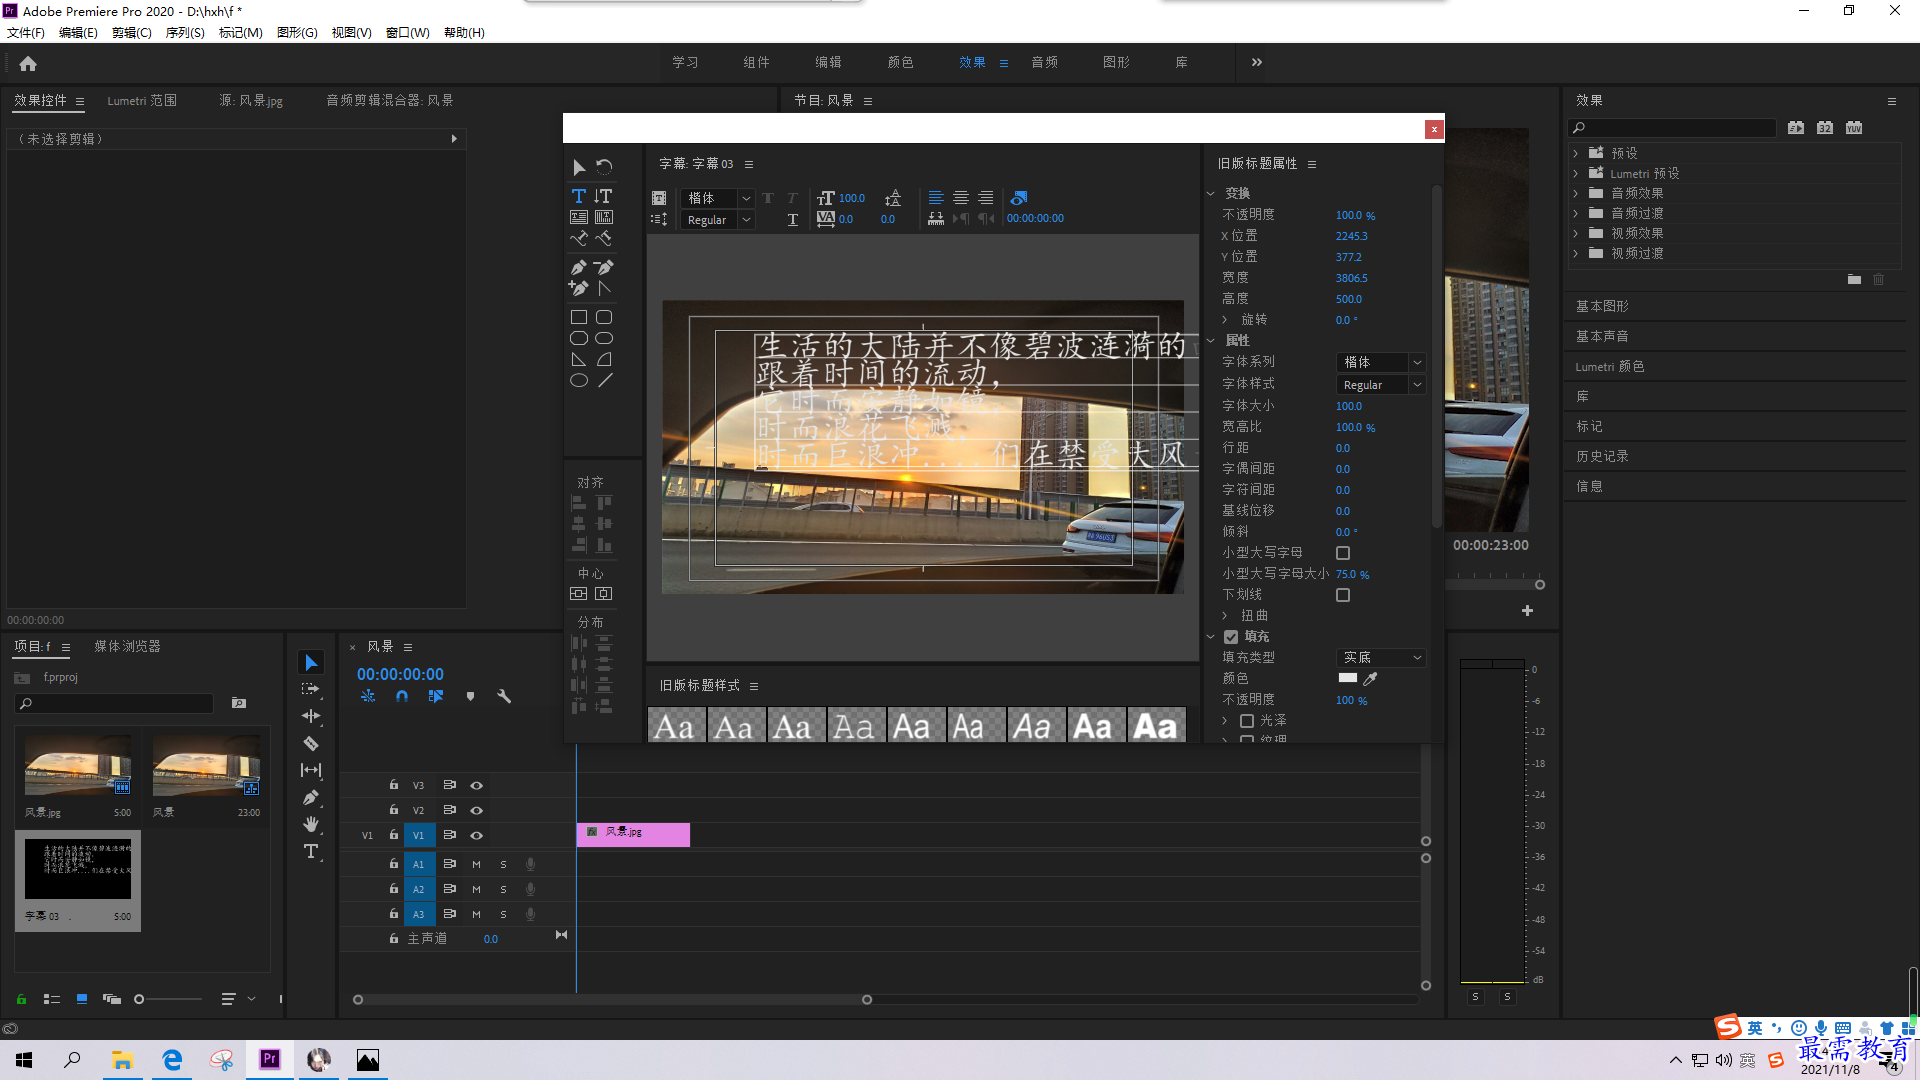Toggle snapping in the timeline

click(401, 696)
